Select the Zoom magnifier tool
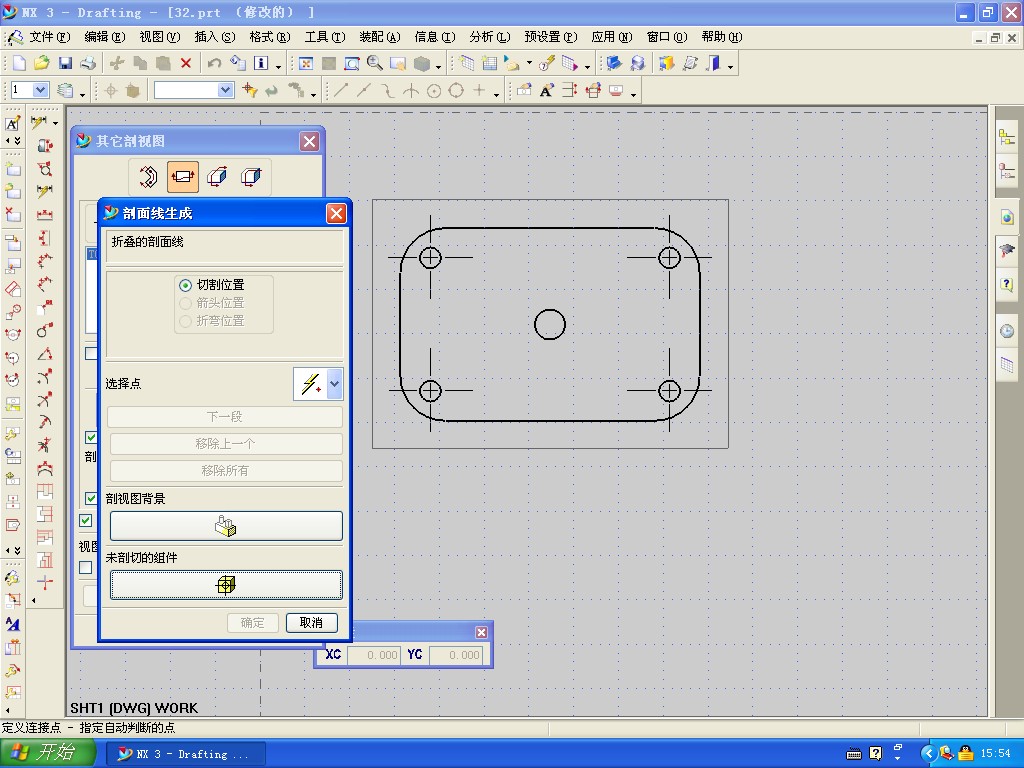The width and height of the screenshot is (1024, 768). [375, 63]
